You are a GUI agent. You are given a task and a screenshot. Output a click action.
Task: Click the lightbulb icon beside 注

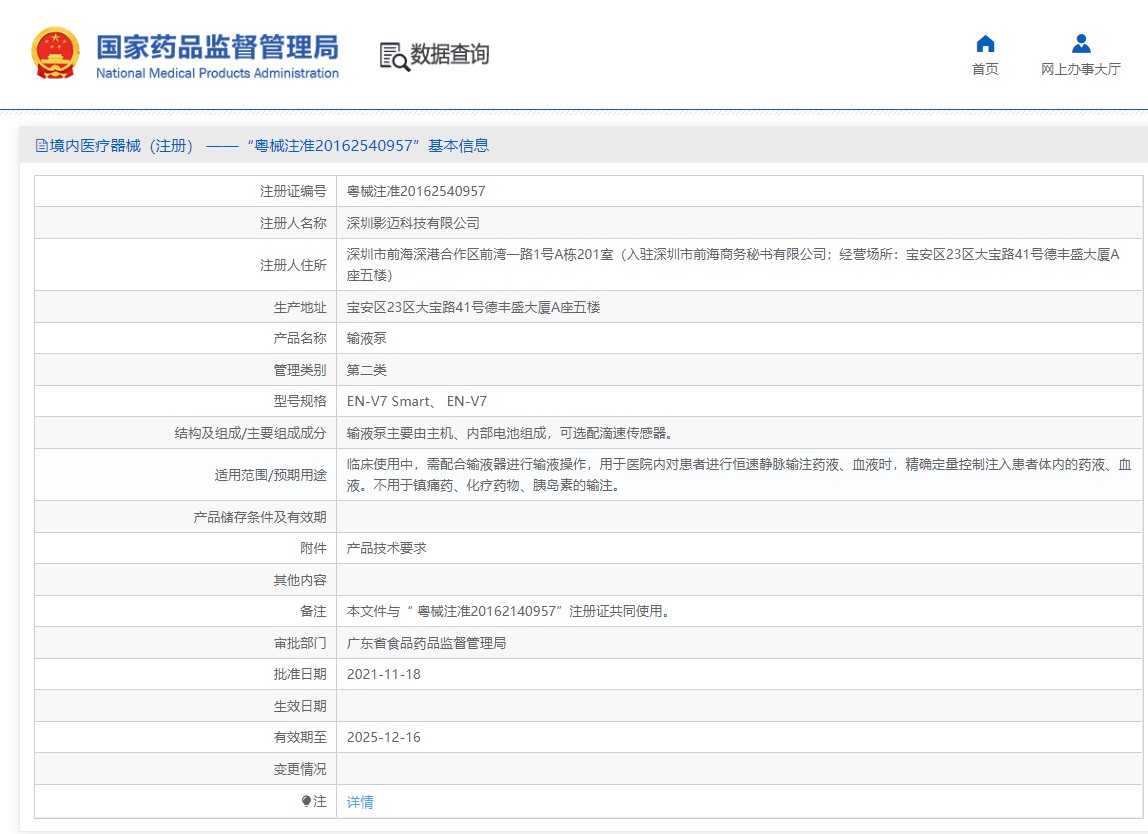point(306,801)
